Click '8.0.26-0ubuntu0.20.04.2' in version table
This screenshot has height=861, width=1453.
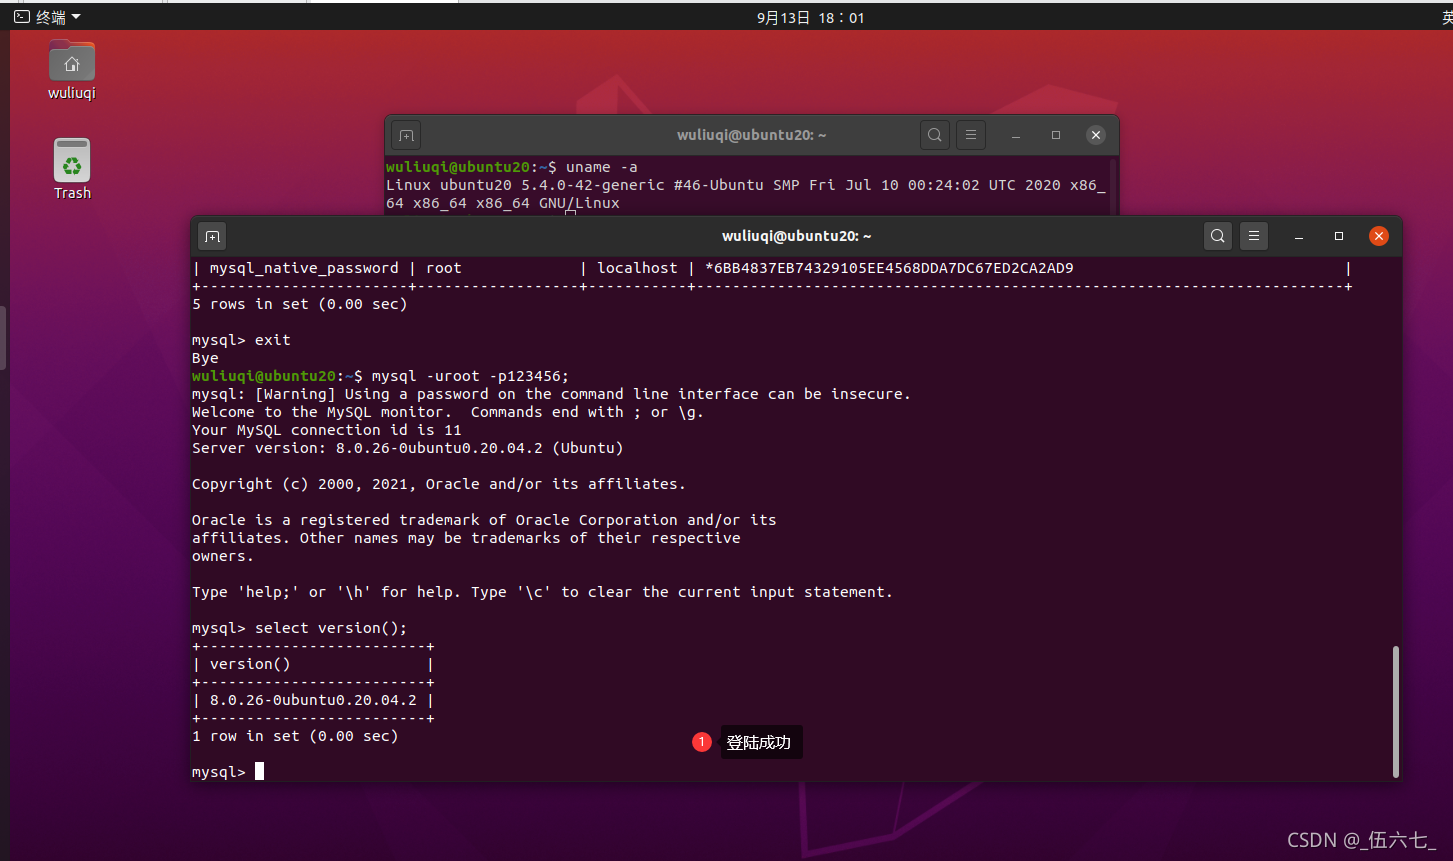[x=313, y=700]
